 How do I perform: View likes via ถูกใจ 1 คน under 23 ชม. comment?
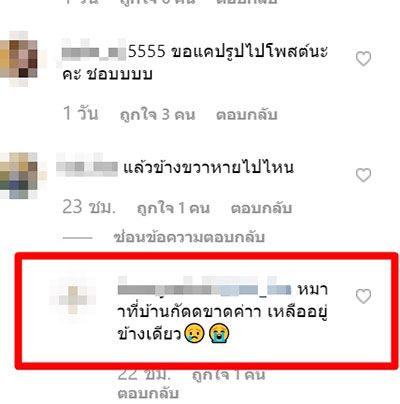[173, 208]
